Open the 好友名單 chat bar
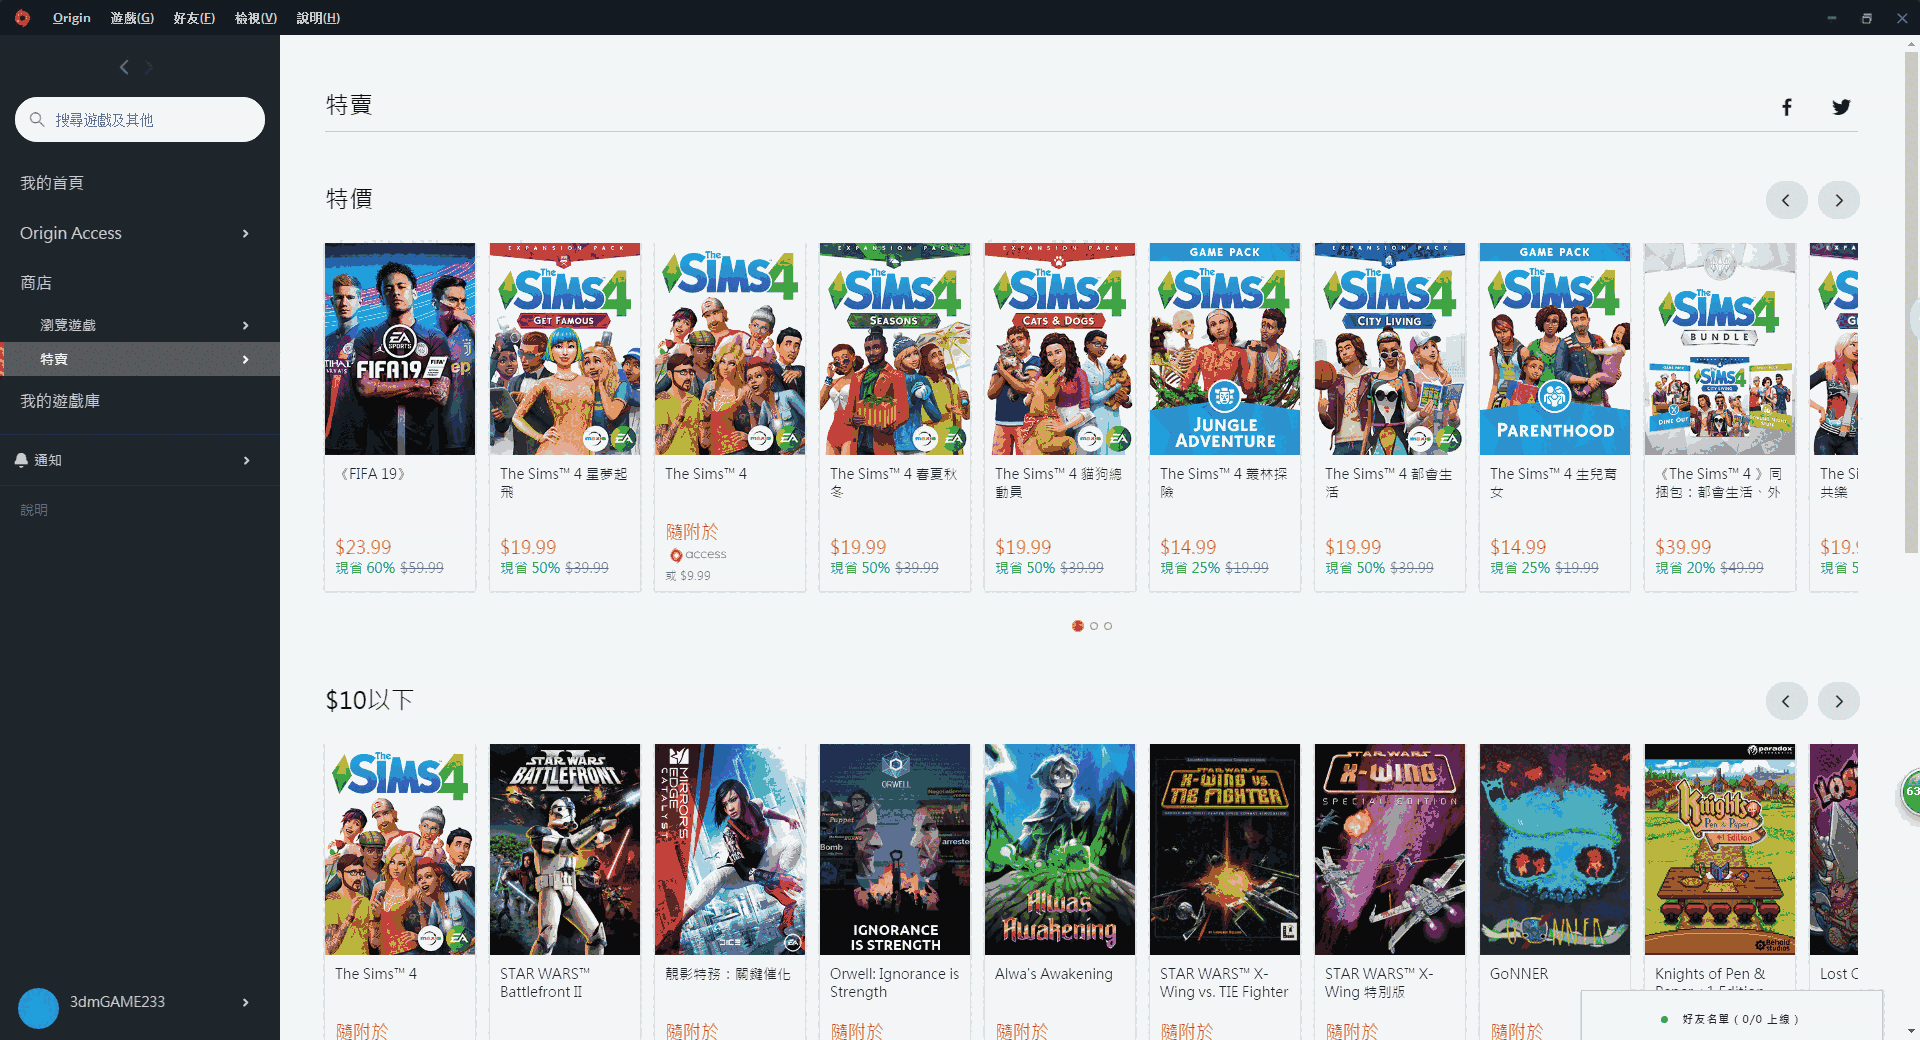Viewport: 1920px width, 1040px height. (1732, 1018)
